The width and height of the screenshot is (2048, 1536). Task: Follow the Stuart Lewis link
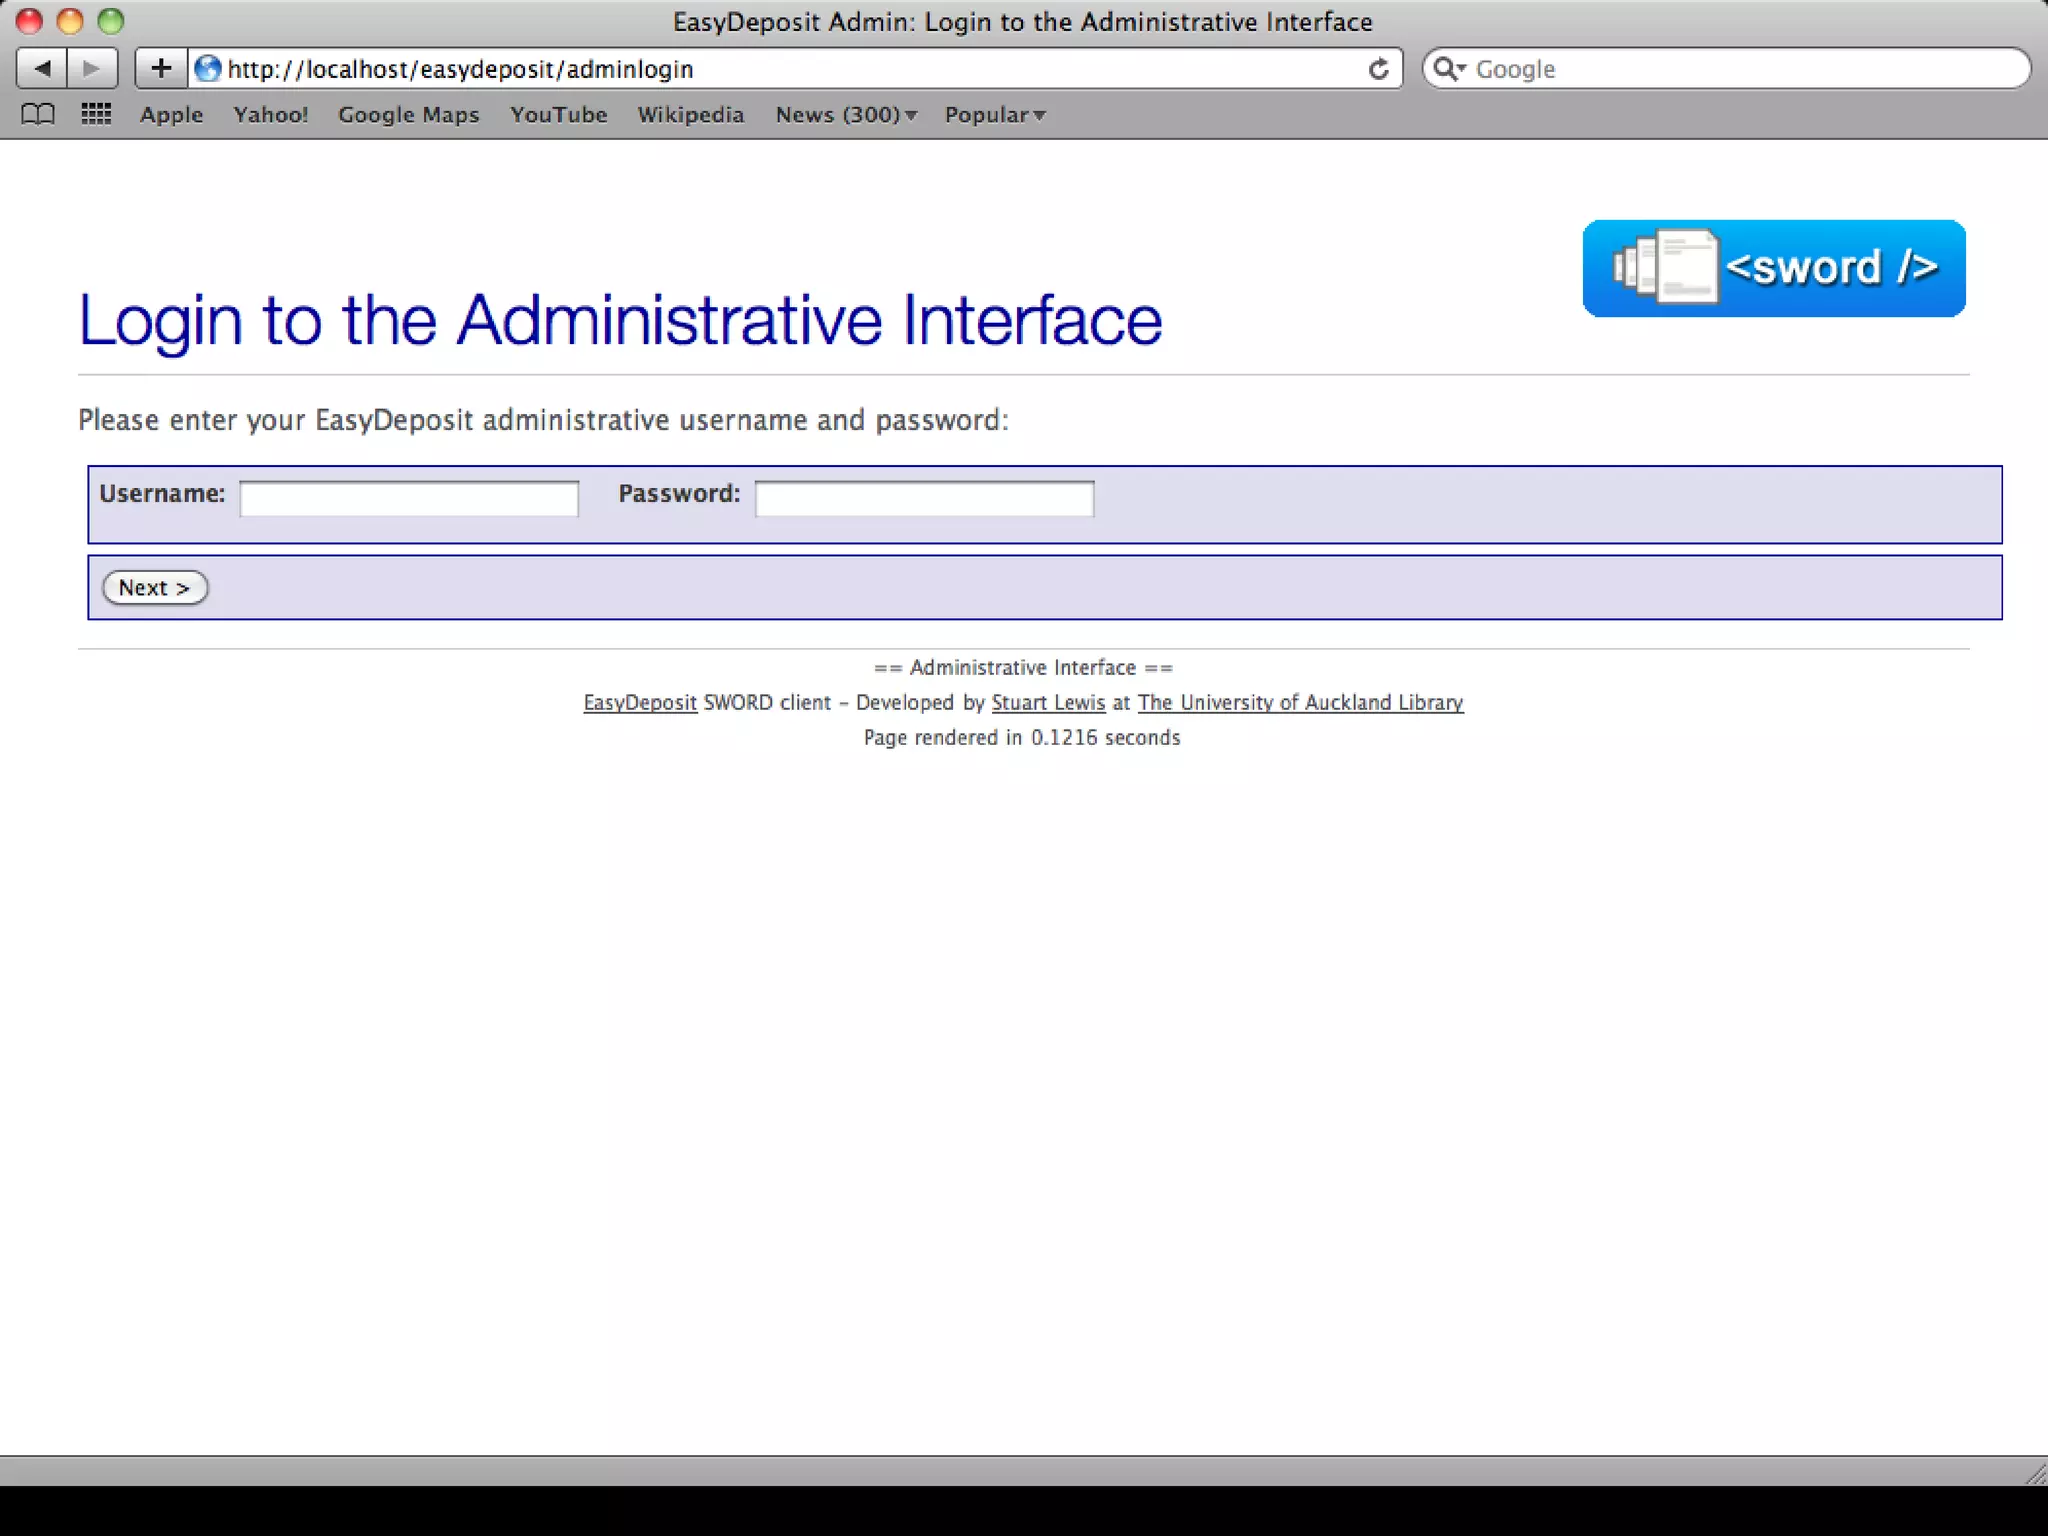coord(1047,703)
